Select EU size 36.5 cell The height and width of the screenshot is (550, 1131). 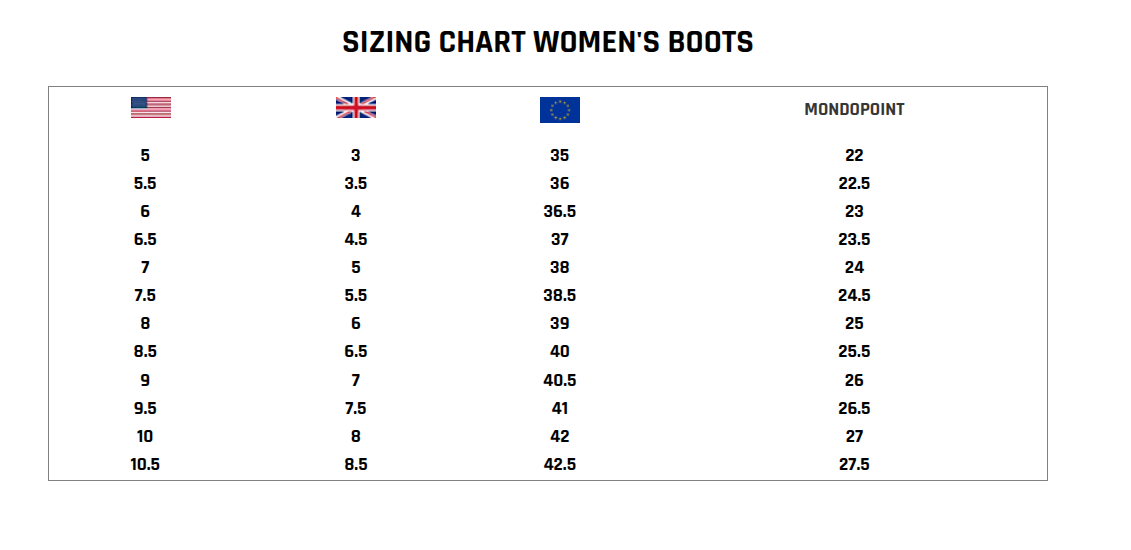pyautogui.click(x=560, y=211)
